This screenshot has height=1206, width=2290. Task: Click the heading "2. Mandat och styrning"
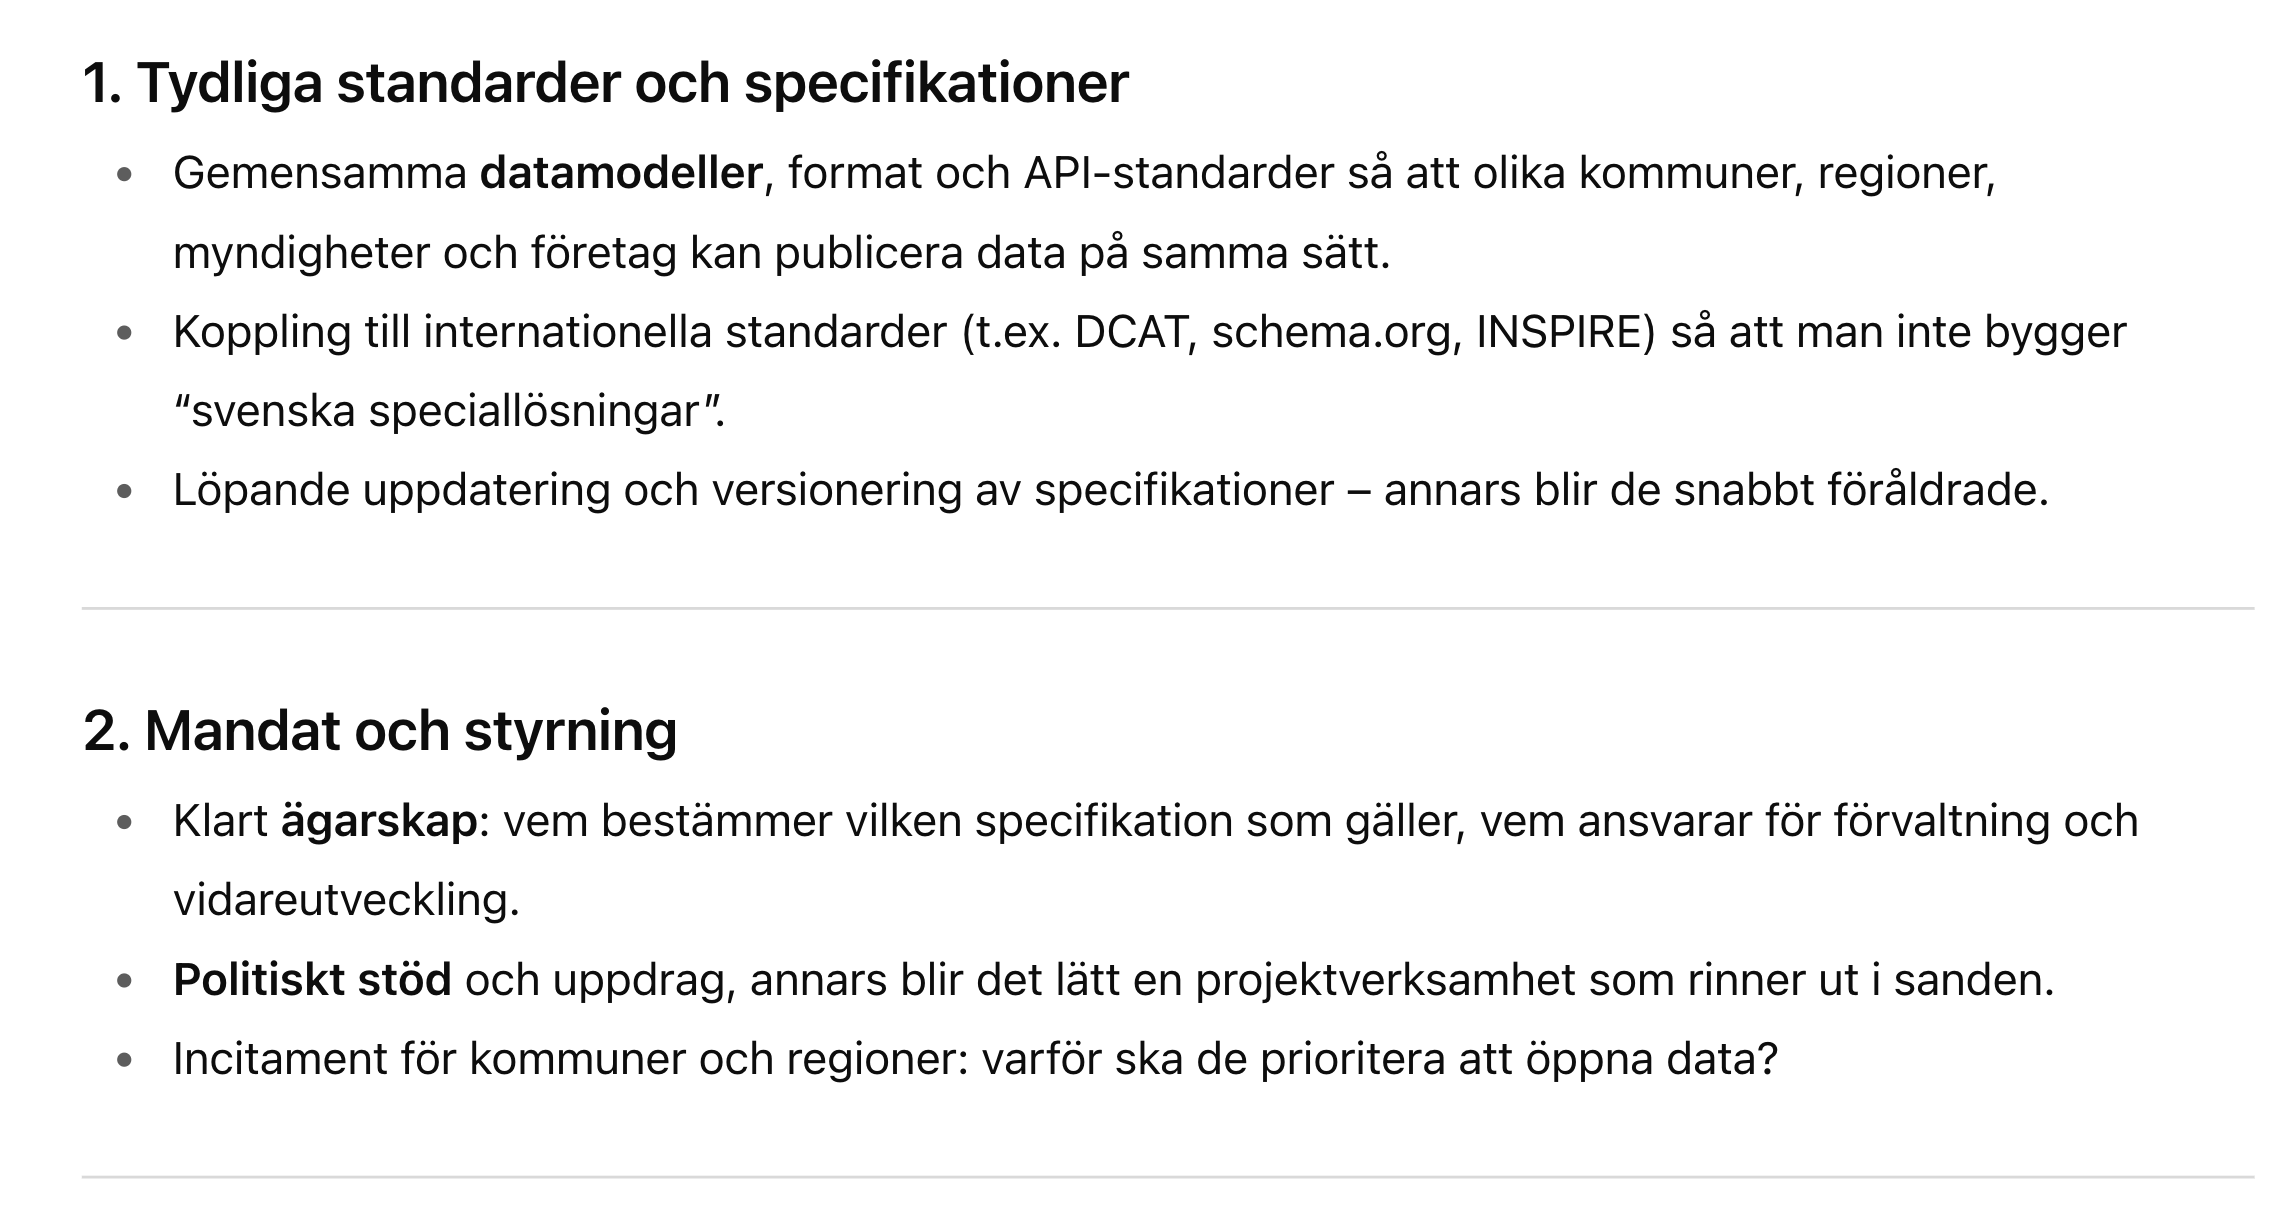(380, 731)
